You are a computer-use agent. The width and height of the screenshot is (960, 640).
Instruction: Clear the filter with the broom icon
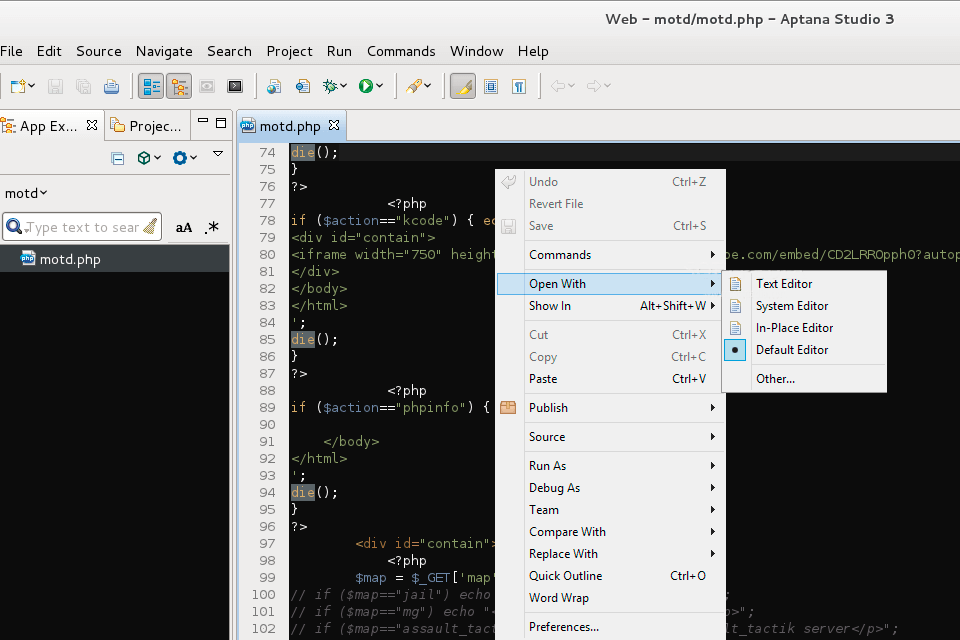click(x=150, y=227)
